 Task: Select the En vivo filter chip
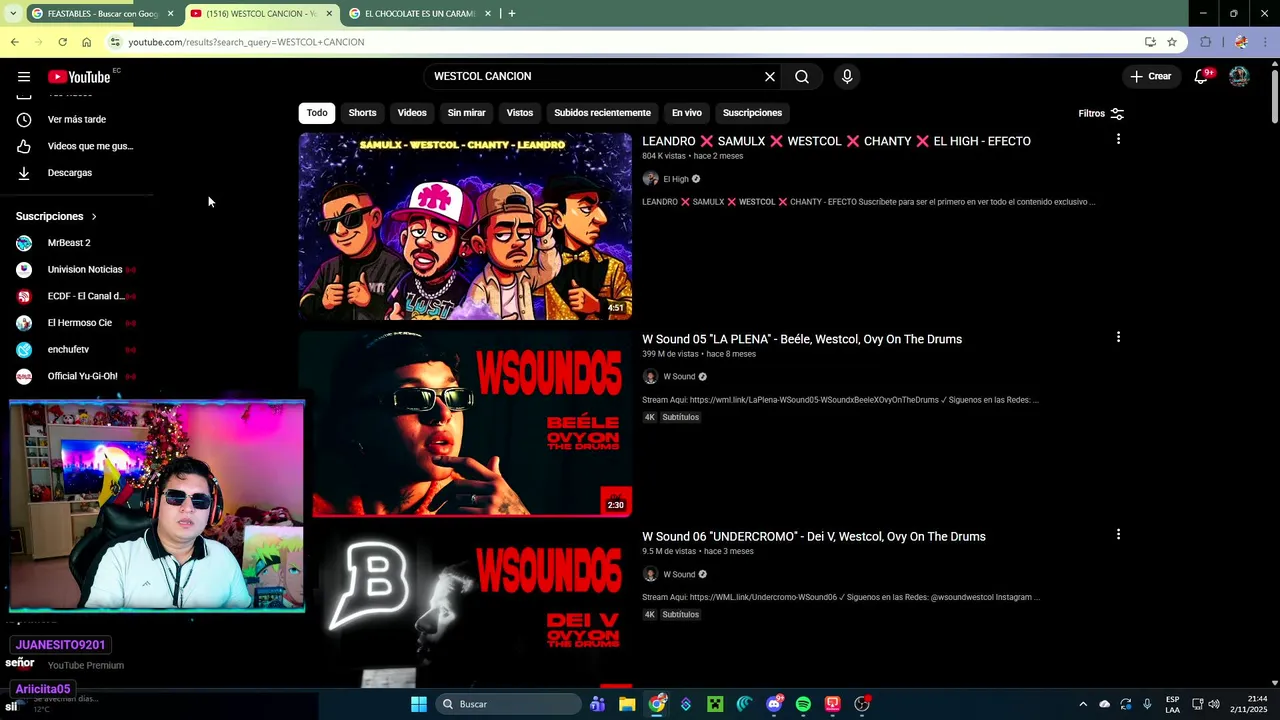tap(686, 113)
